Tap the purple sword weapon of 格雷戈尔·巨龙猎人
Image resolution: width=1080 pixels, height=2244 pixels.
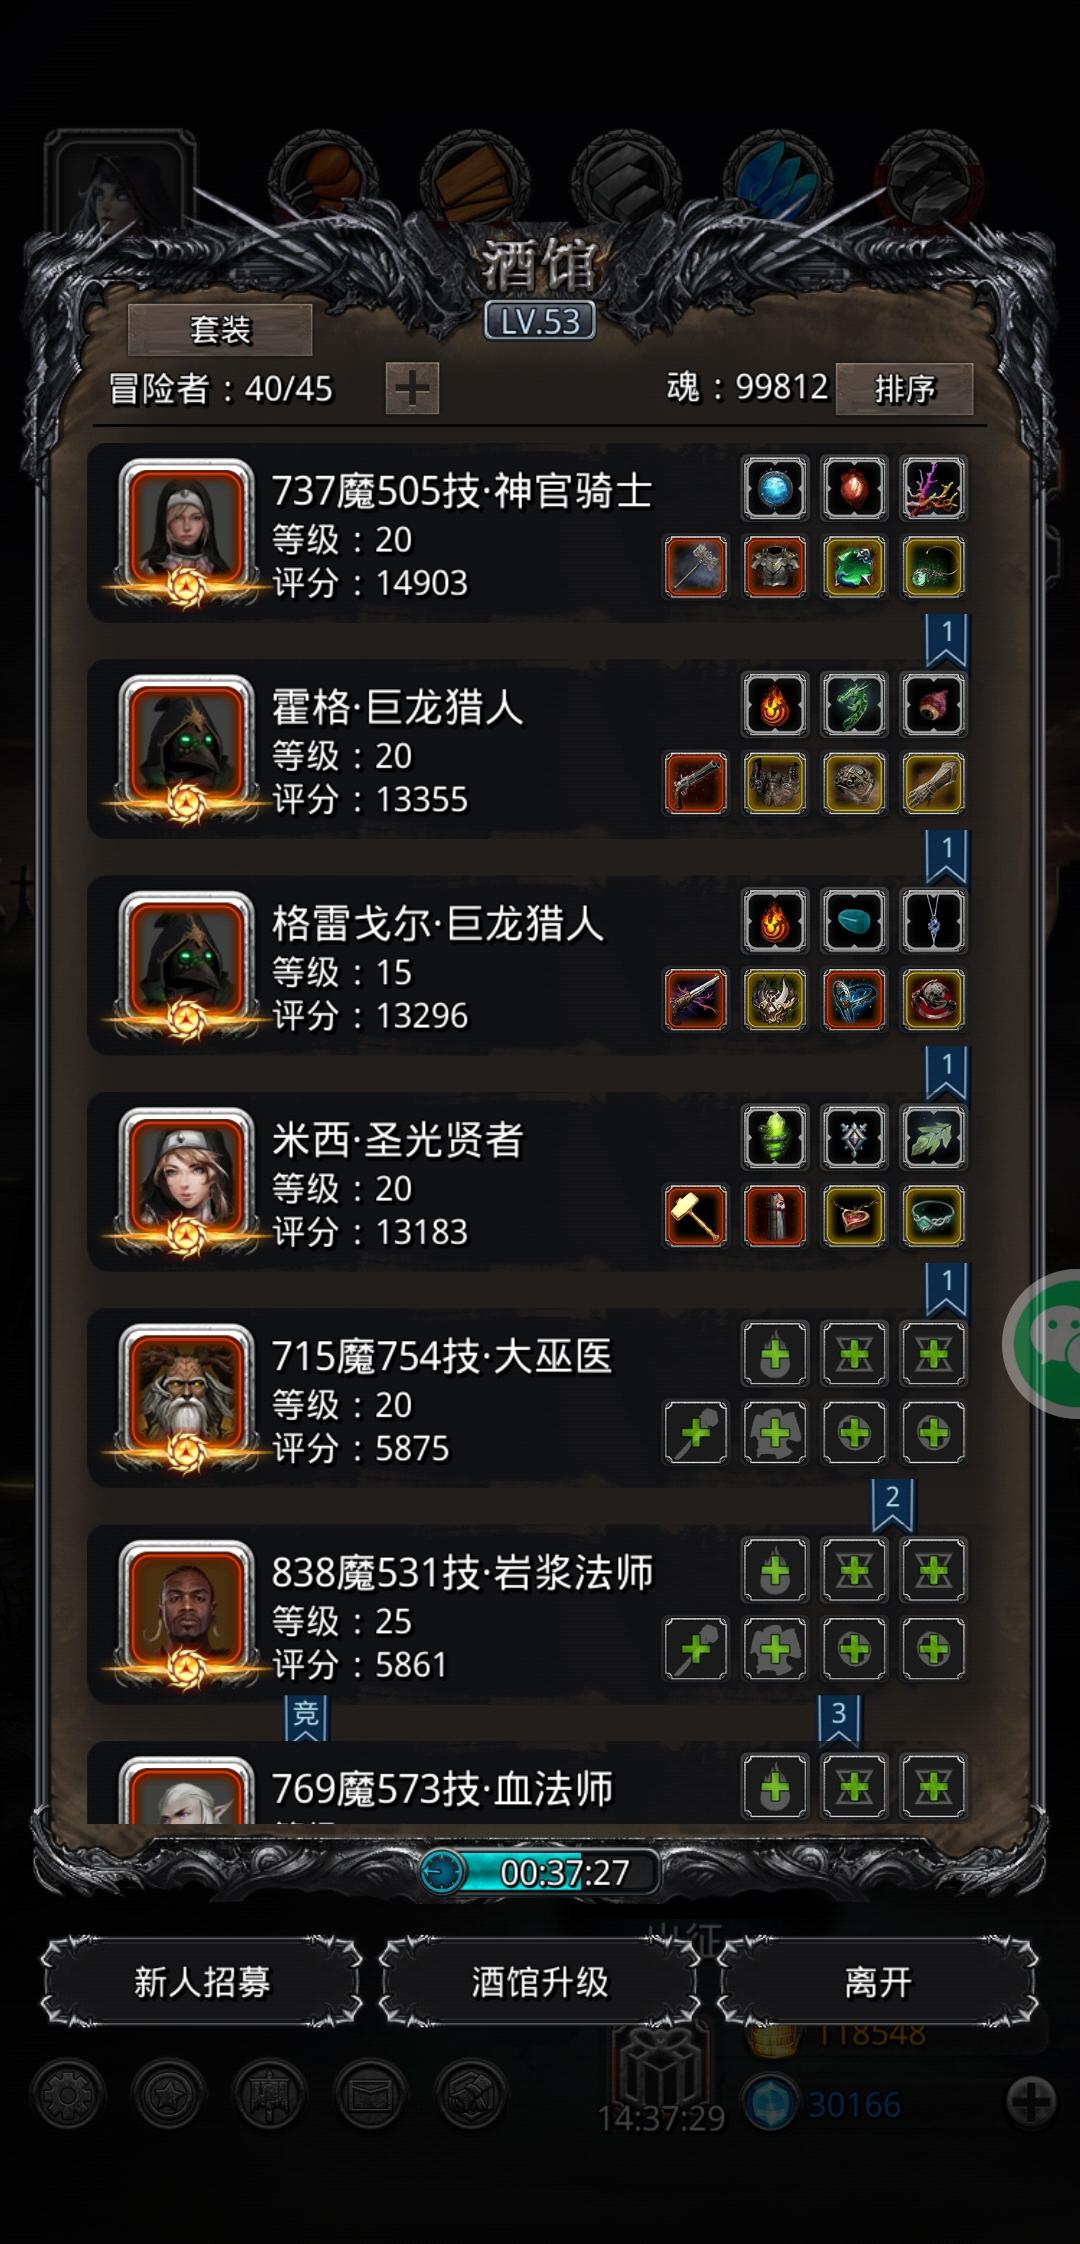tap(696, 999)
